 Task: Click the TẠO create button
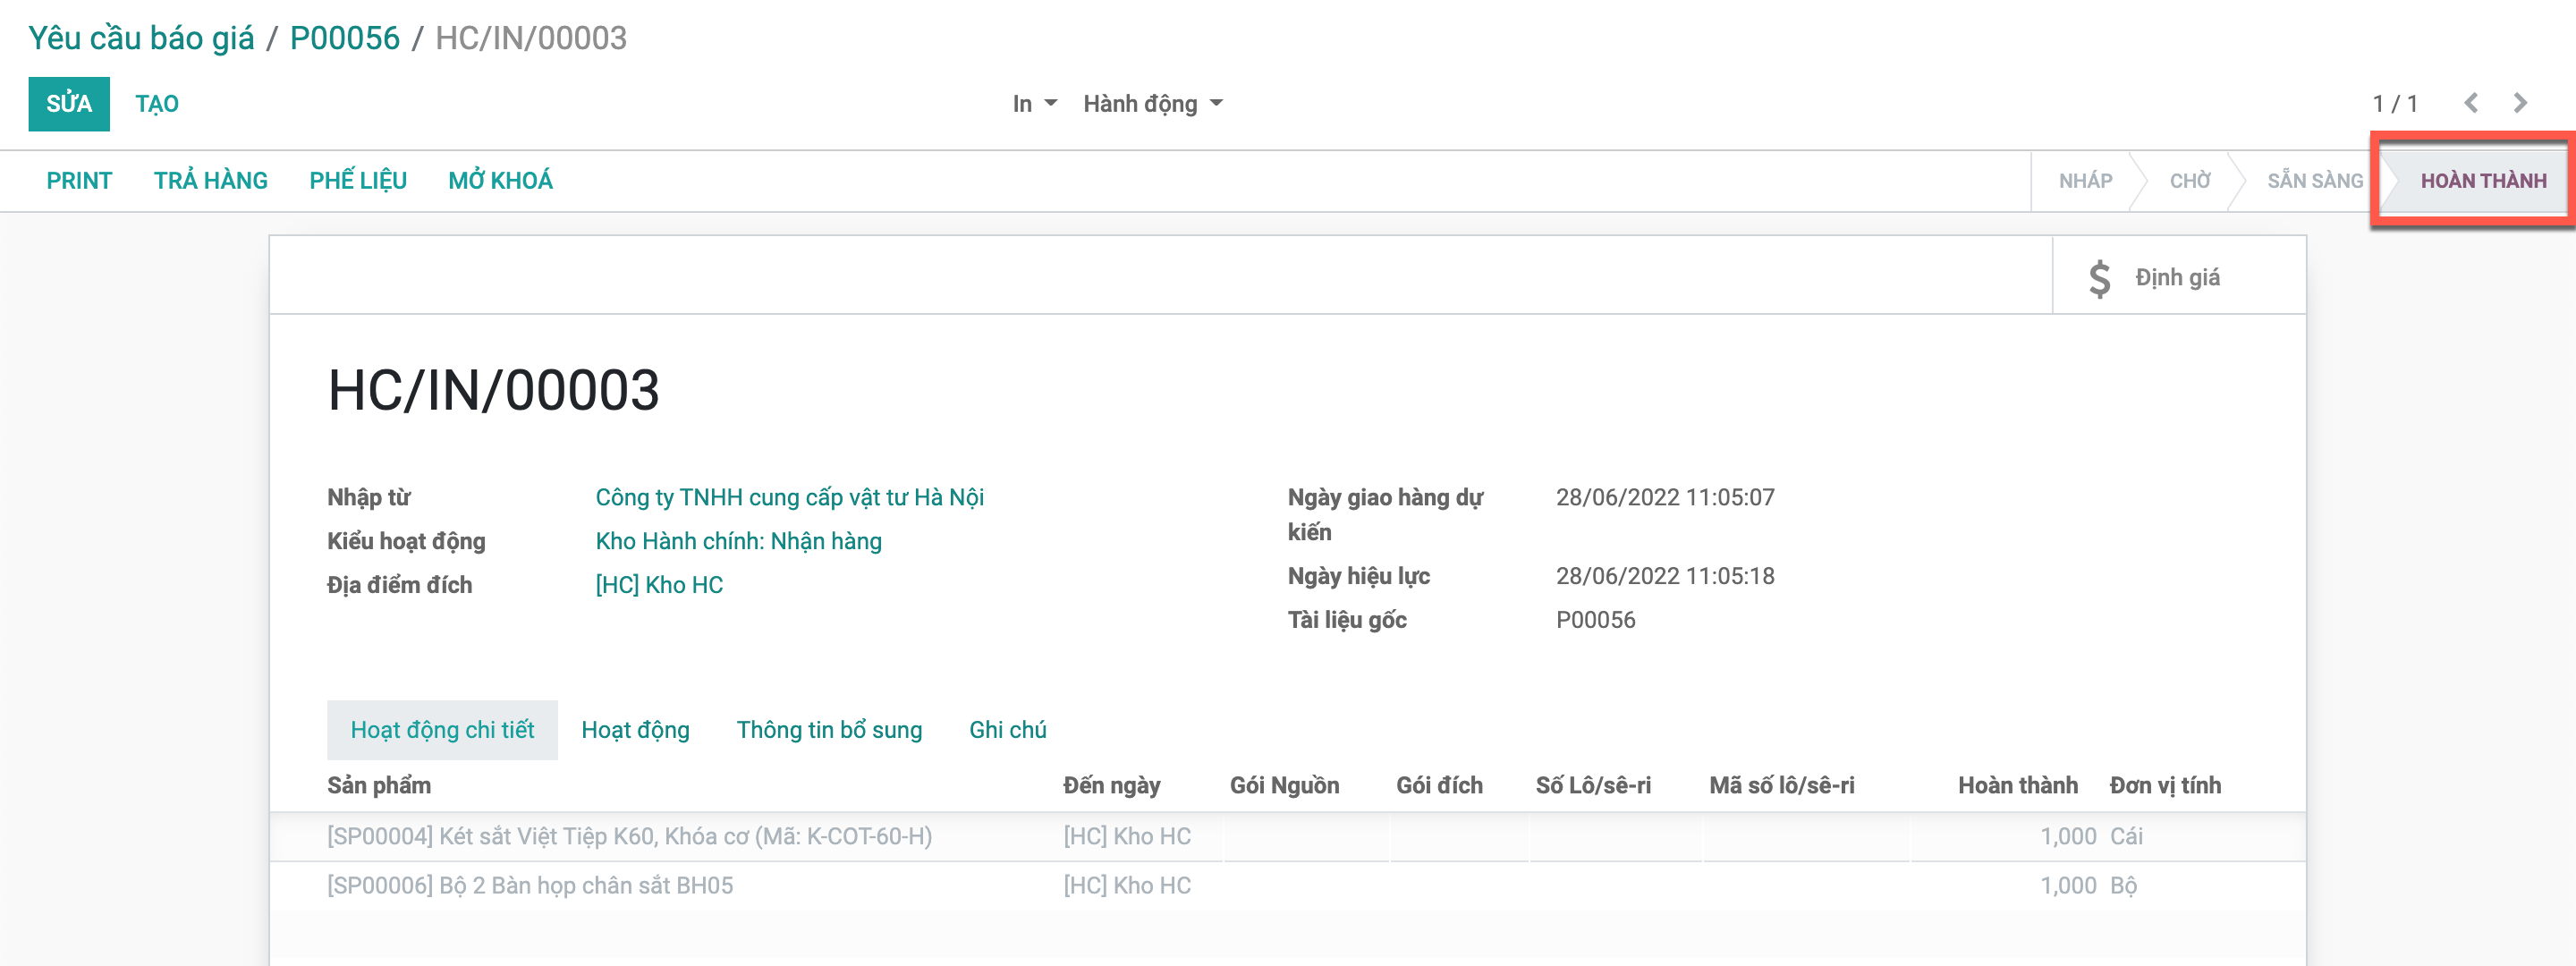pos(157,103)
